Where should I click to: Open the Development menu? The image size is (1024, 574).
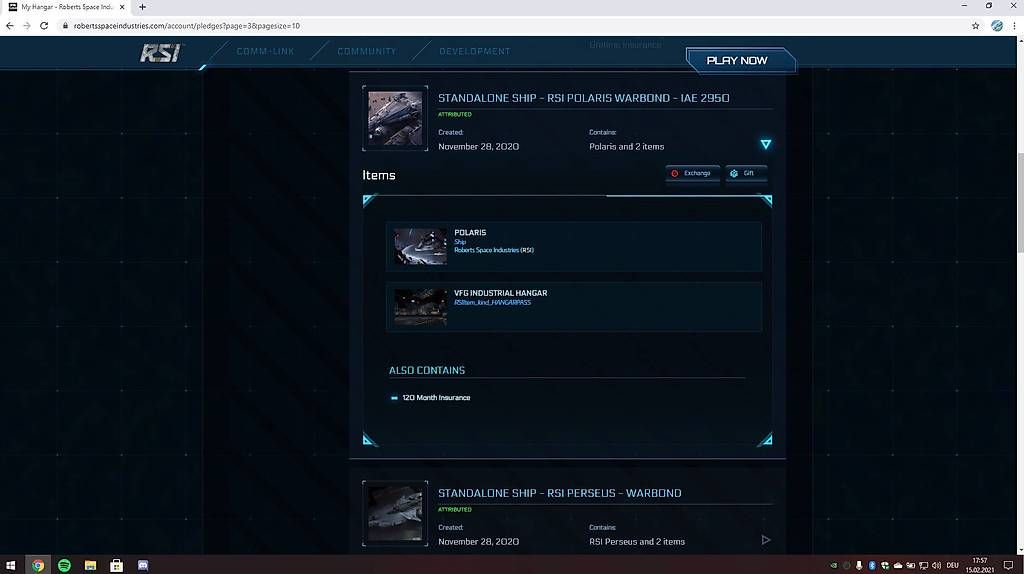click(x=475, y=51)
